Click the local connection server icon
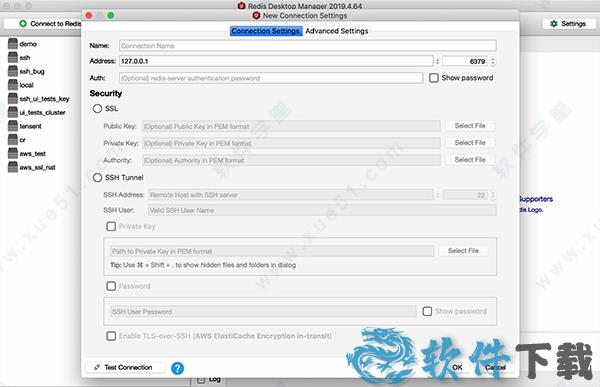This screenshot has width=600, height=387. click(13, 85)
